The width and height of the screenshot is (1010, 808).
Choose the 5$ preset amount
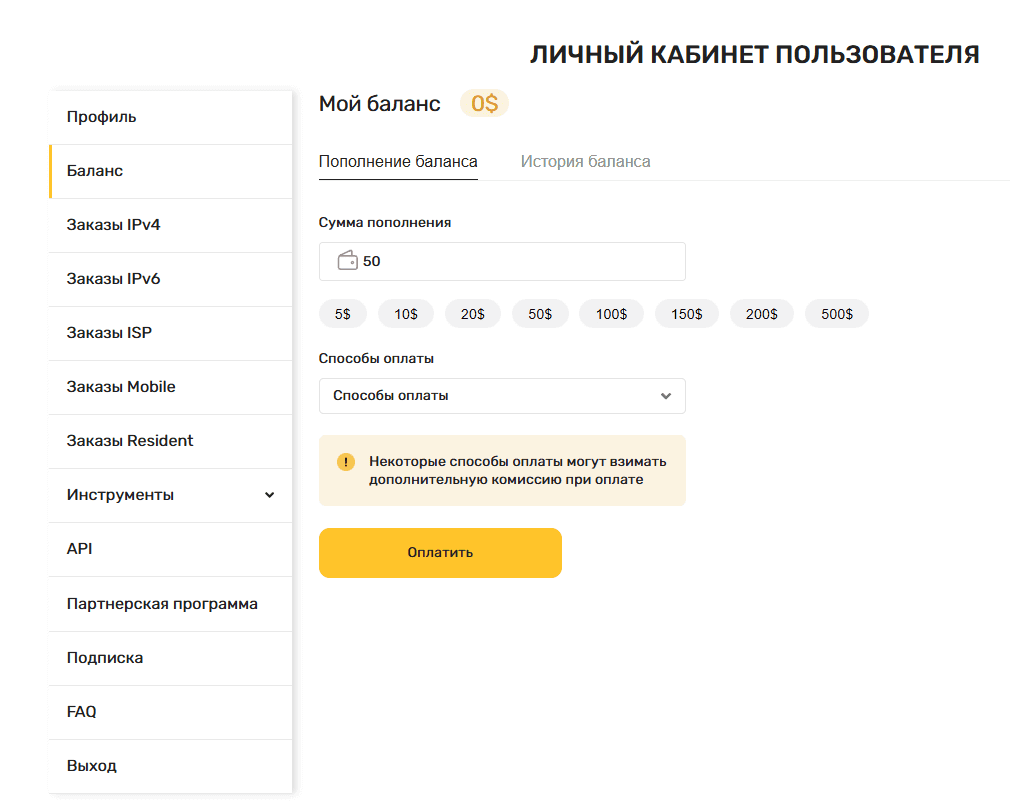[x=343, y=314]
